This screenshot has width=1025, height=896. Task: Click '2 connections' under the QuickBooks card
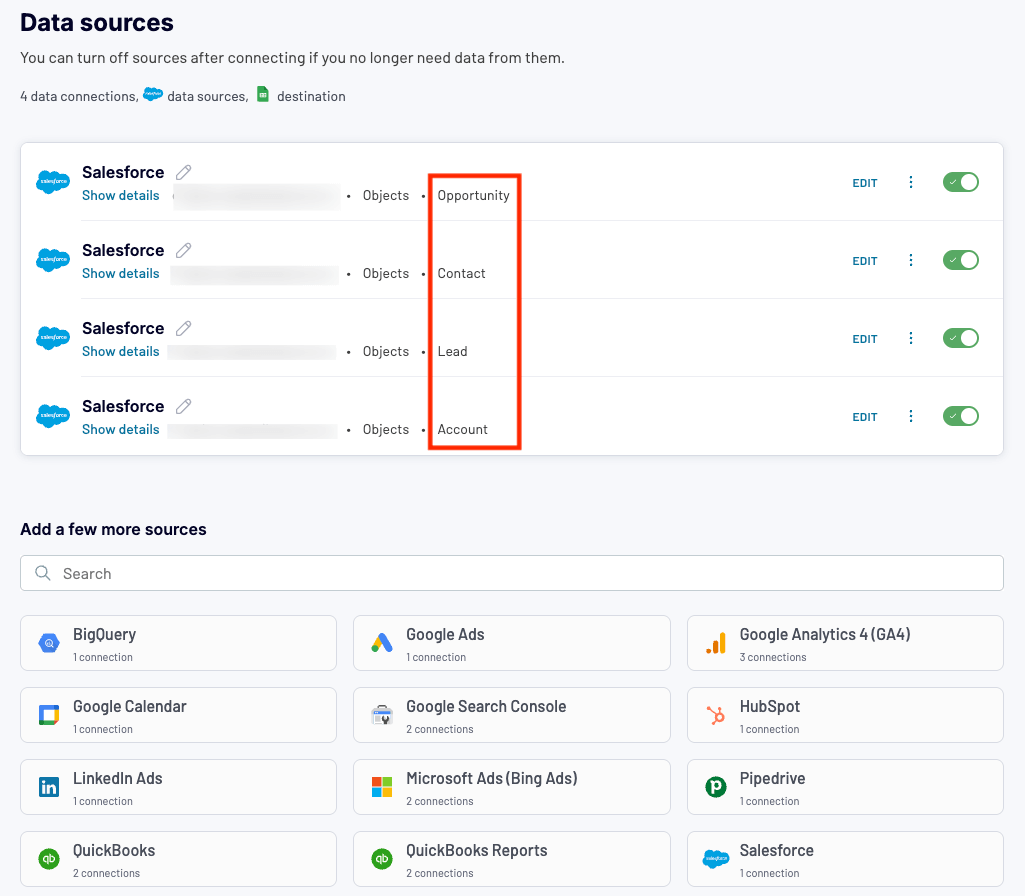(107, 873)
